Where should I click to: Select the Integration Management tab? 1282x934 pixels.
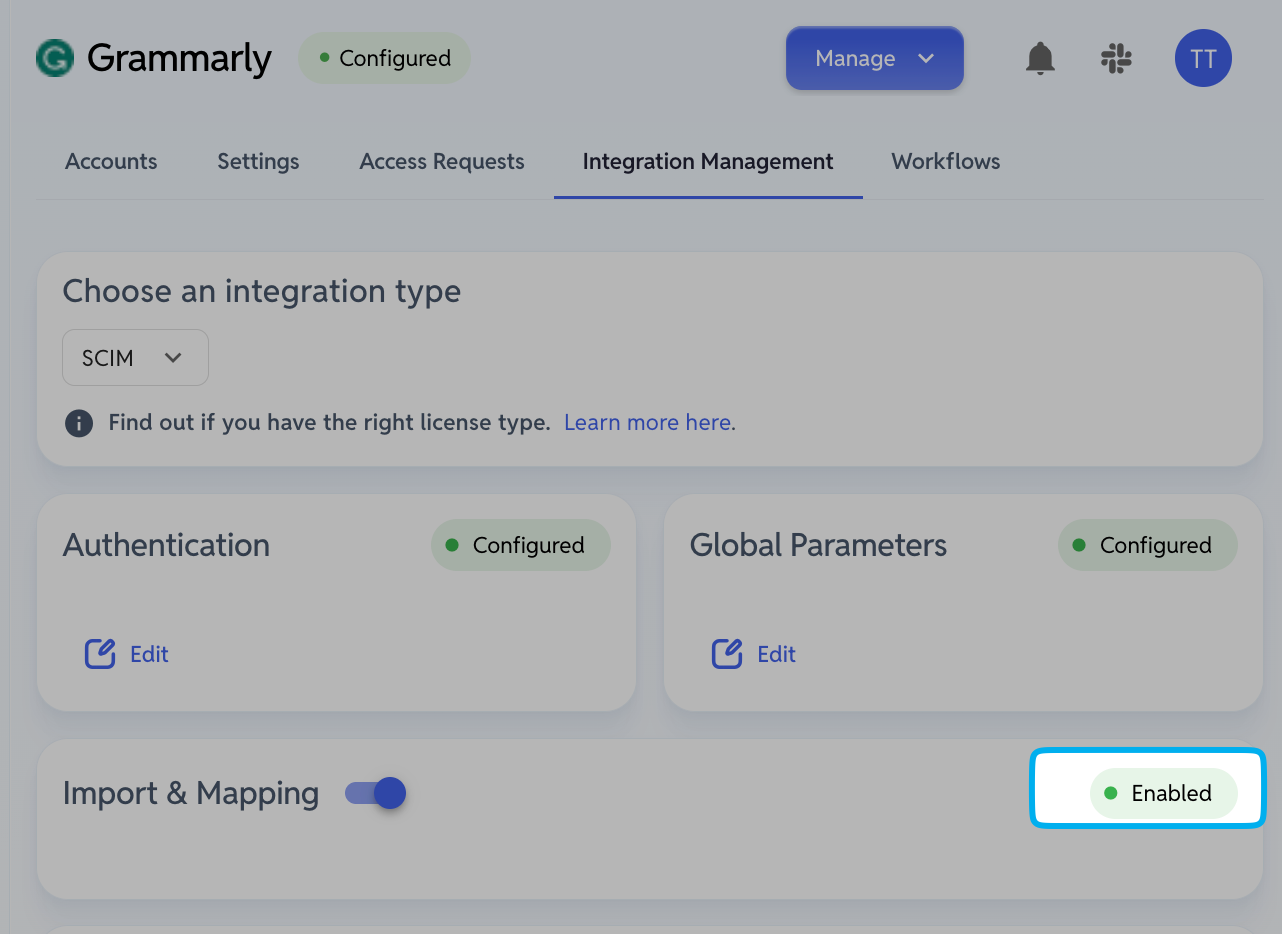point(708,161)
